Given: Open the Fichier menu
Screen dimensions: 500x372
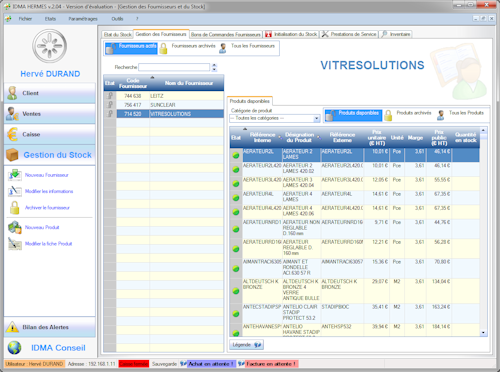Looking at the screenshot, I should (x=25, y=19).
